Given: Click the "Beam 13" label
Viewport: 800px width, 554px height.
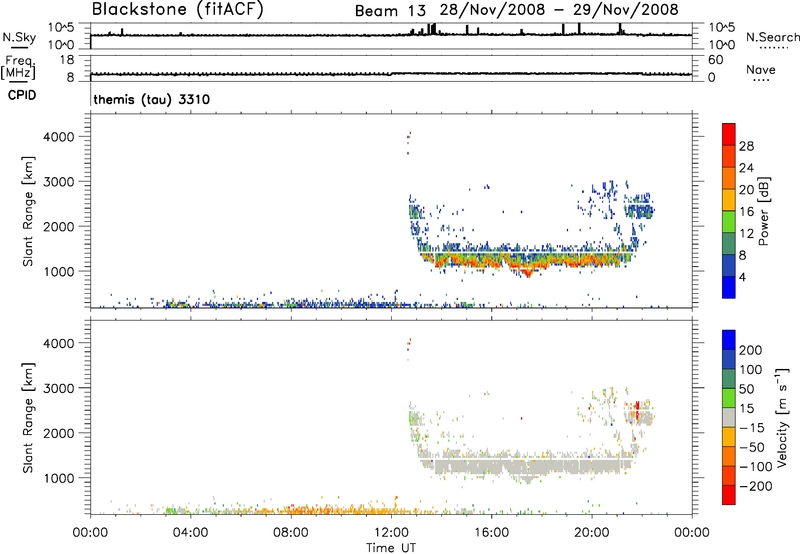Looking at the screenshot, I should [390, 10].
